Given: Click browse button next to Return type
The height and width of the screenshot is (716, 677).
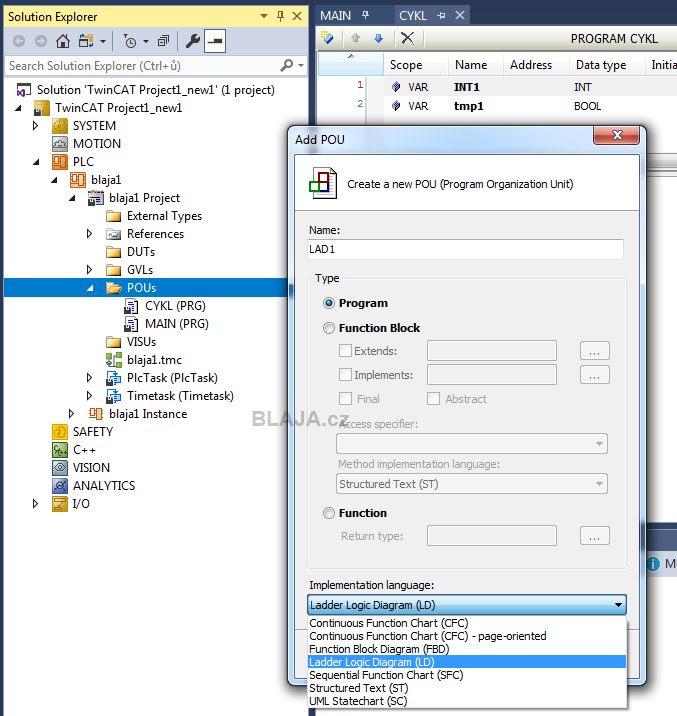Looking at the screenshot, I should pos(594,536).
